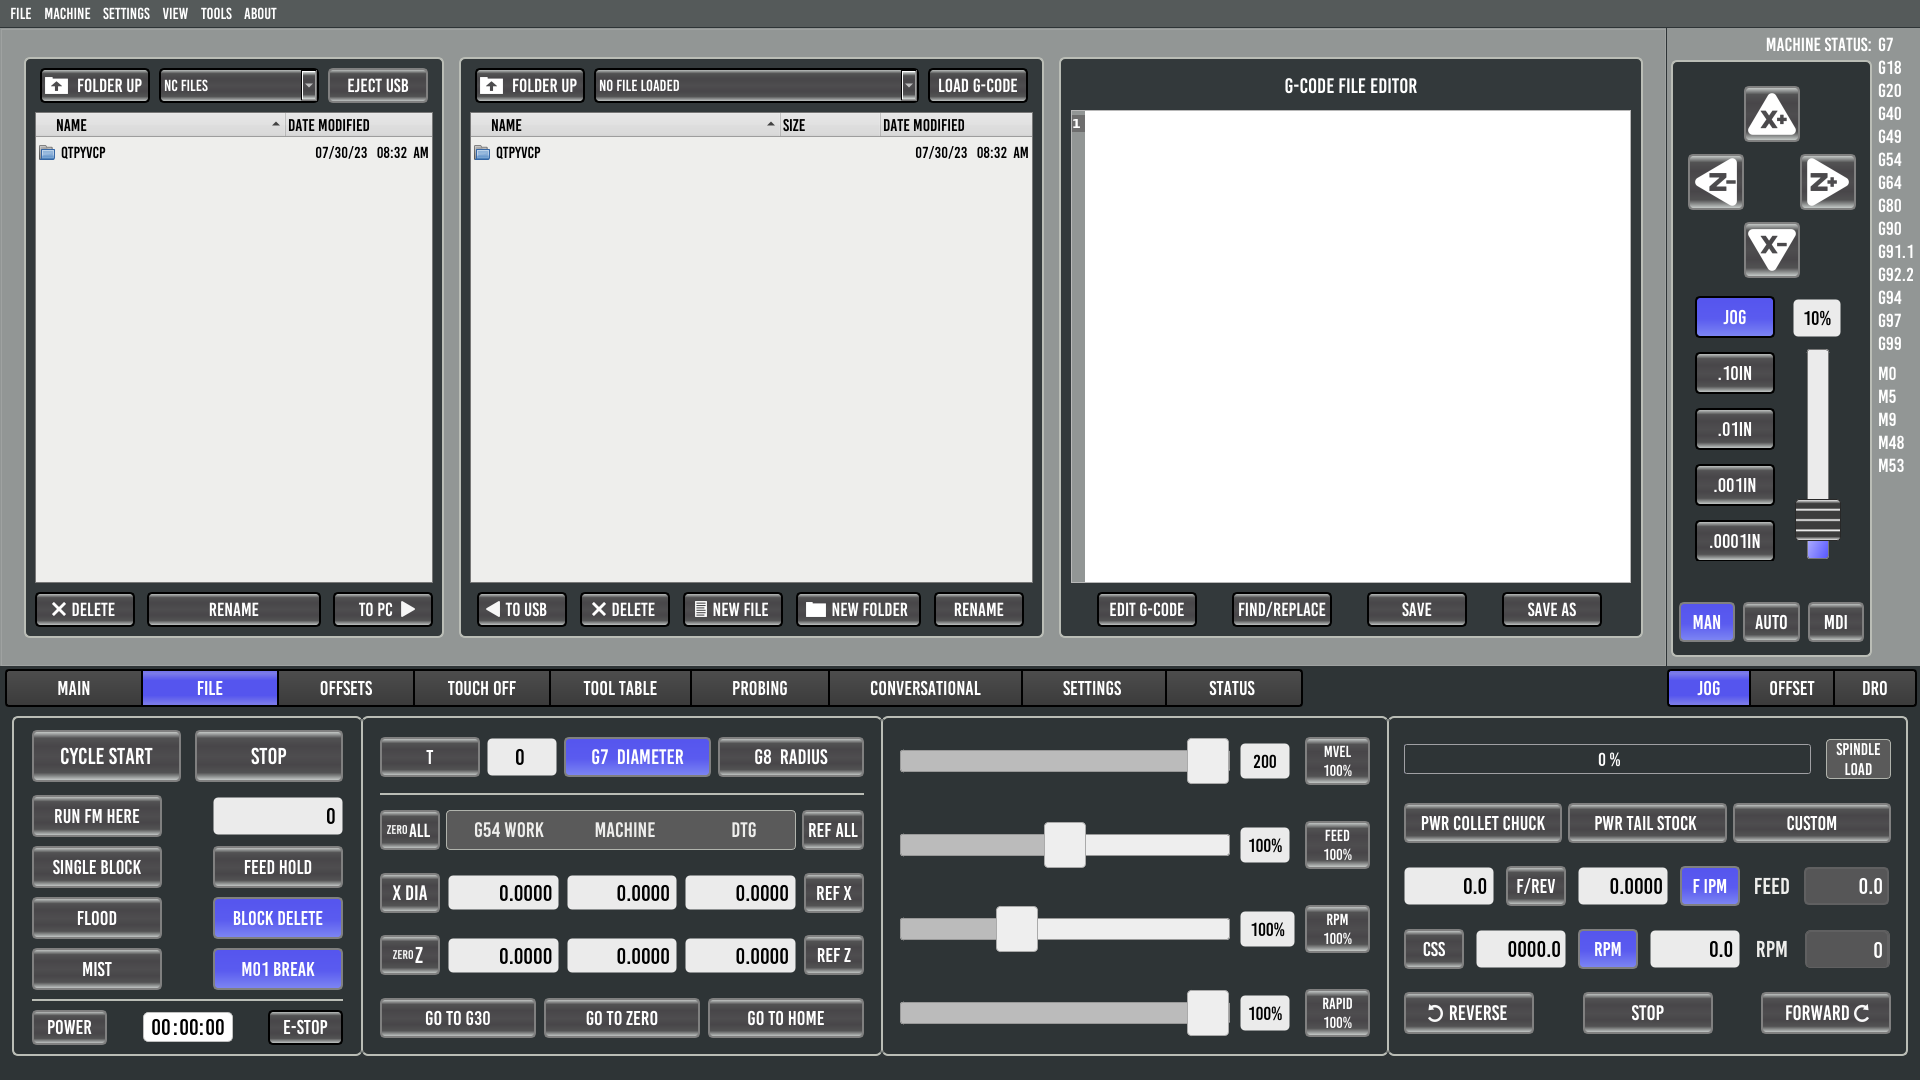Viewport: 1920px width, 1080px height.
Task: Click the G-code editor text area
Action: [1356, 345]
